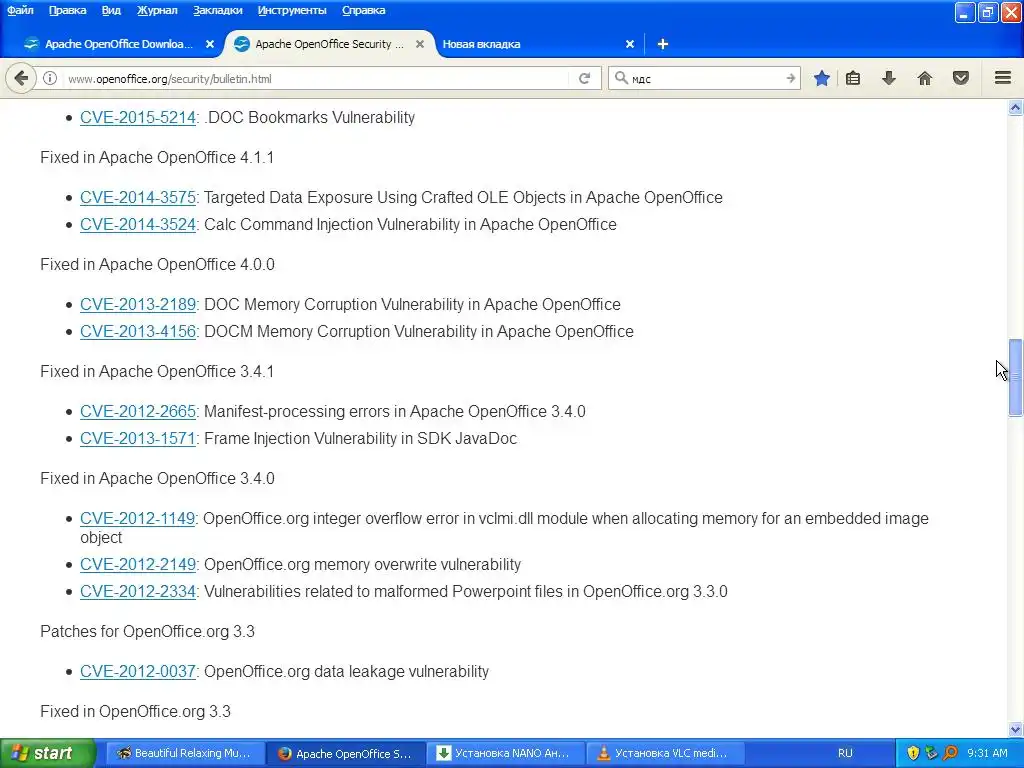Open CVE-2013-4156 link
This screenshot has width=1024, height=768.
coord(138,331)
